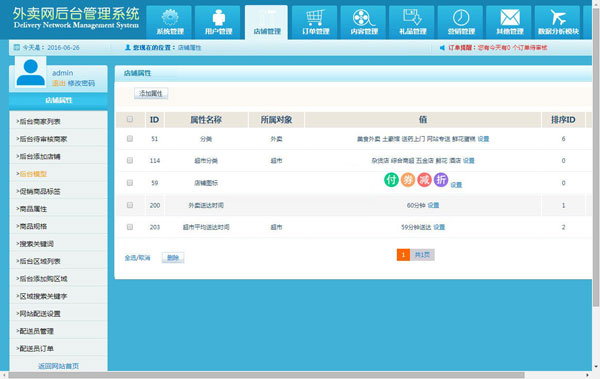Viewport: 600px width, 379px height.
Task: Click the 全选/取消 link
Action: 137,258
